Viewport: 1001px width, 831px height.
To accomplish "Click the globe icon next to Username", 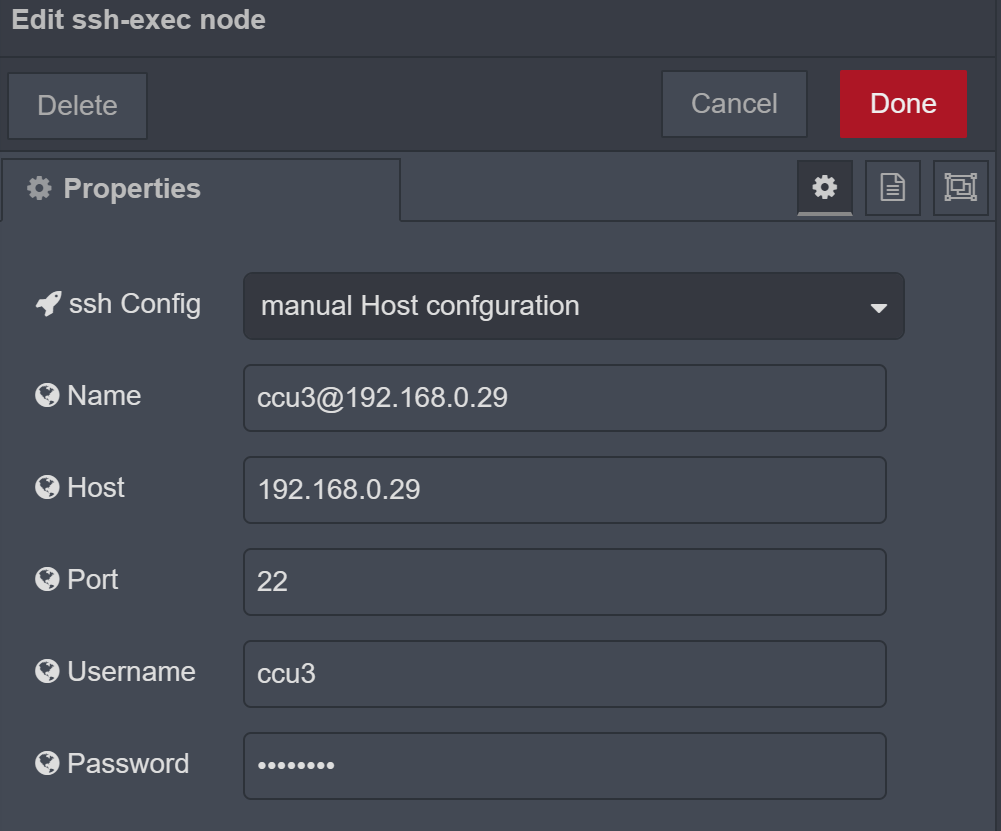I will pos(46,670).
